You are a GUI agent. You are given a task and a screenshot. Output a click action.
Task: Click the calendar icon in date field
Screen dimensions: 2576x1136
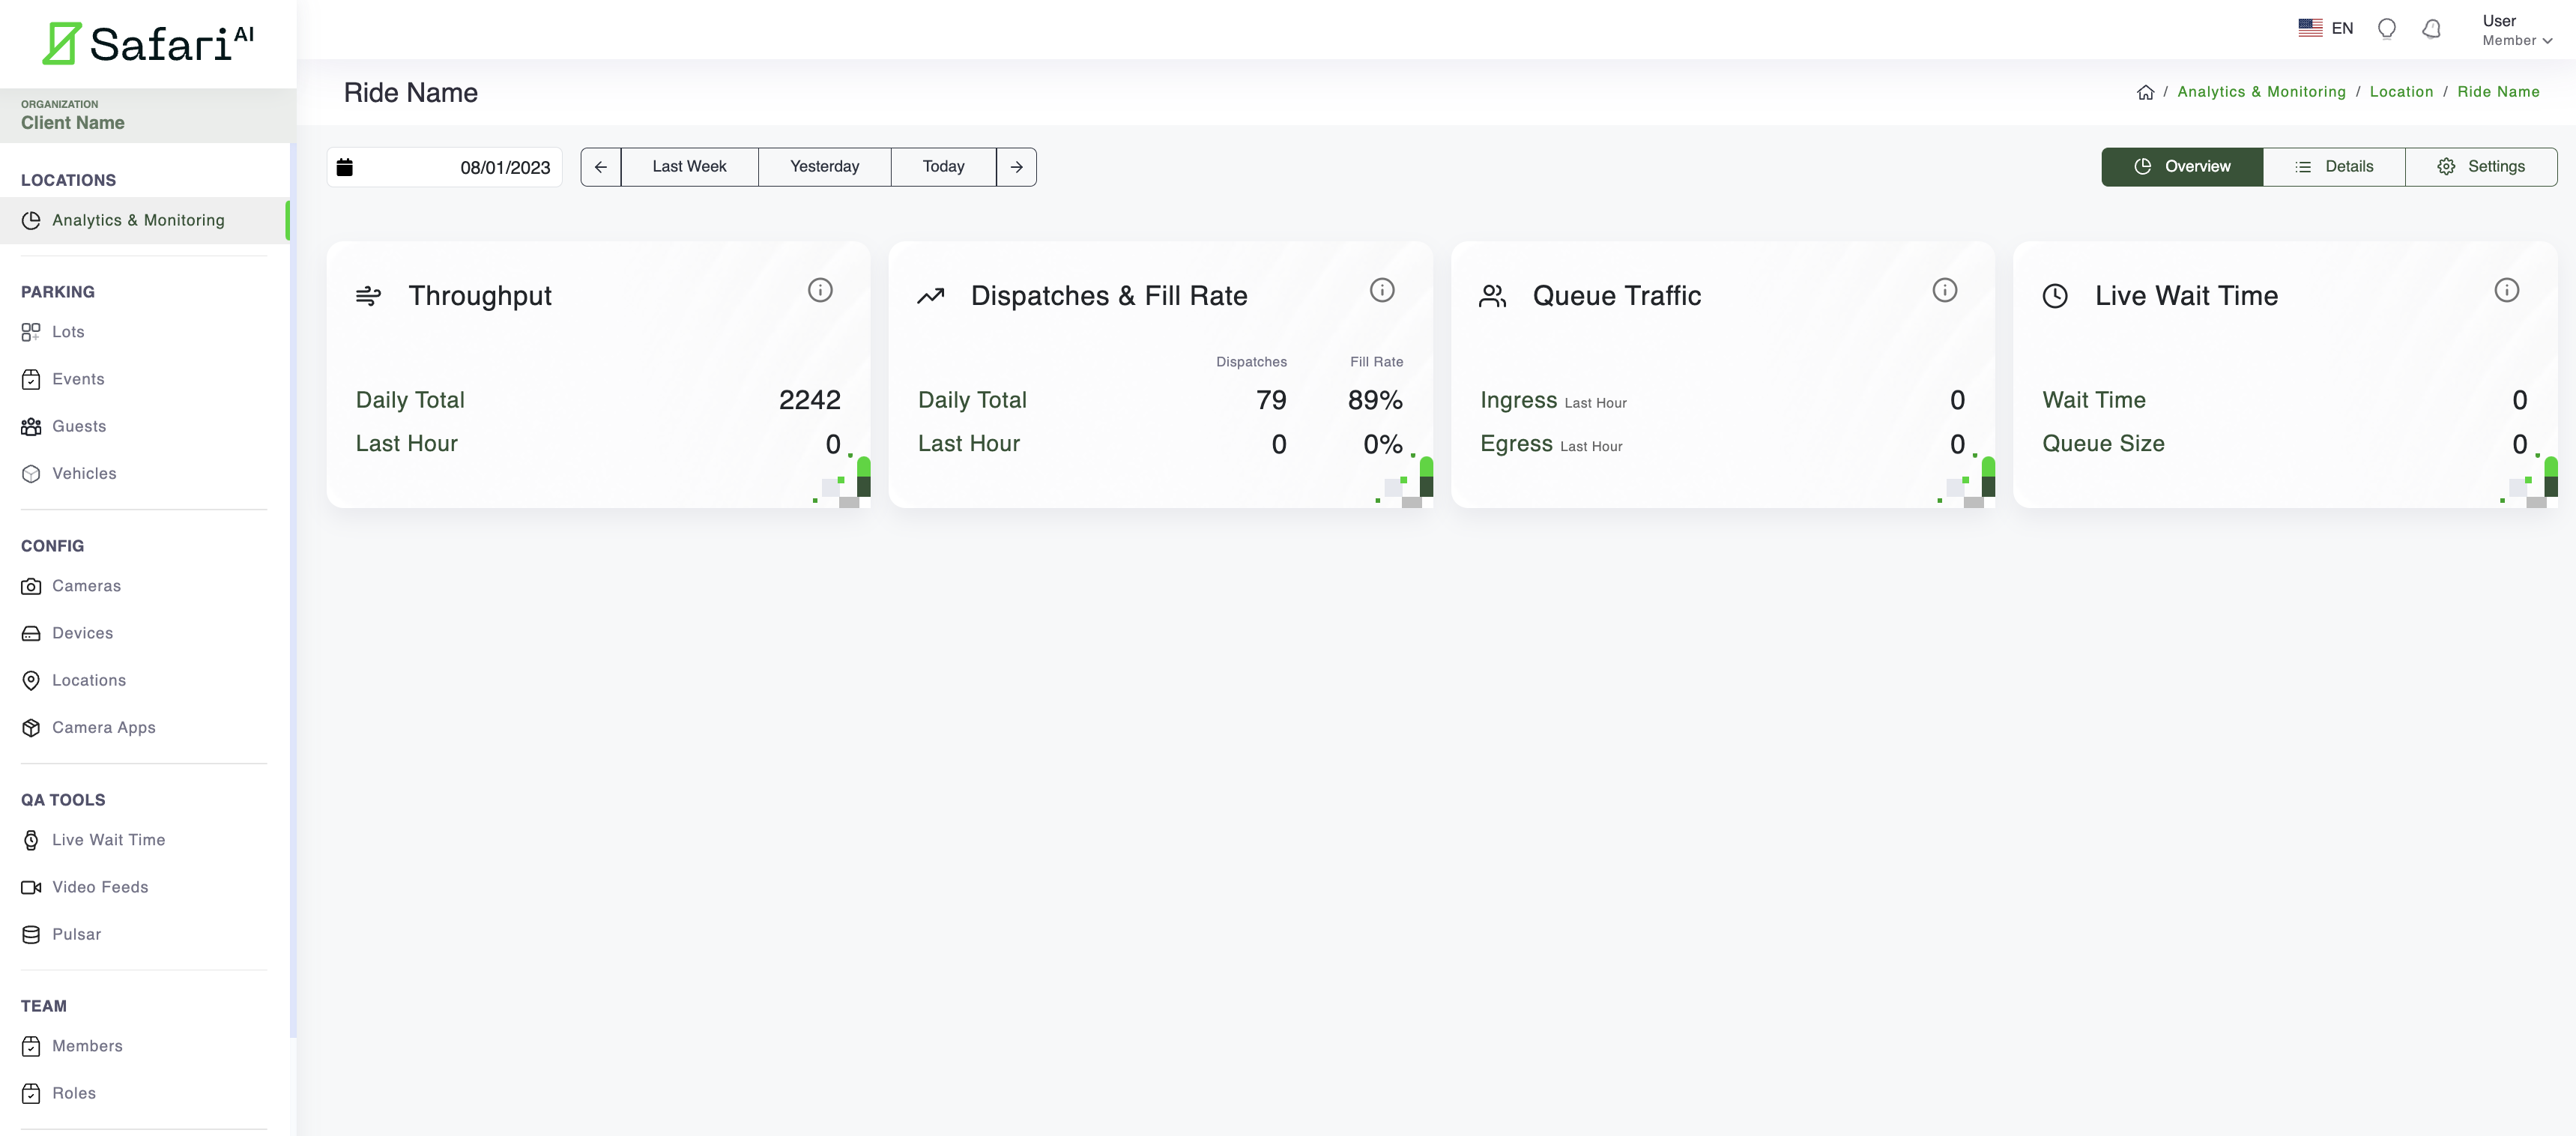(x=345, y=167)
